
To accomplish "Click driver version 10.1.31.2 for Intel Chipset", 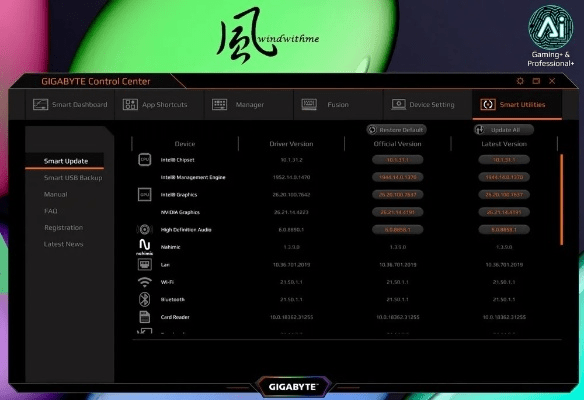I will (x=291, y=160).
